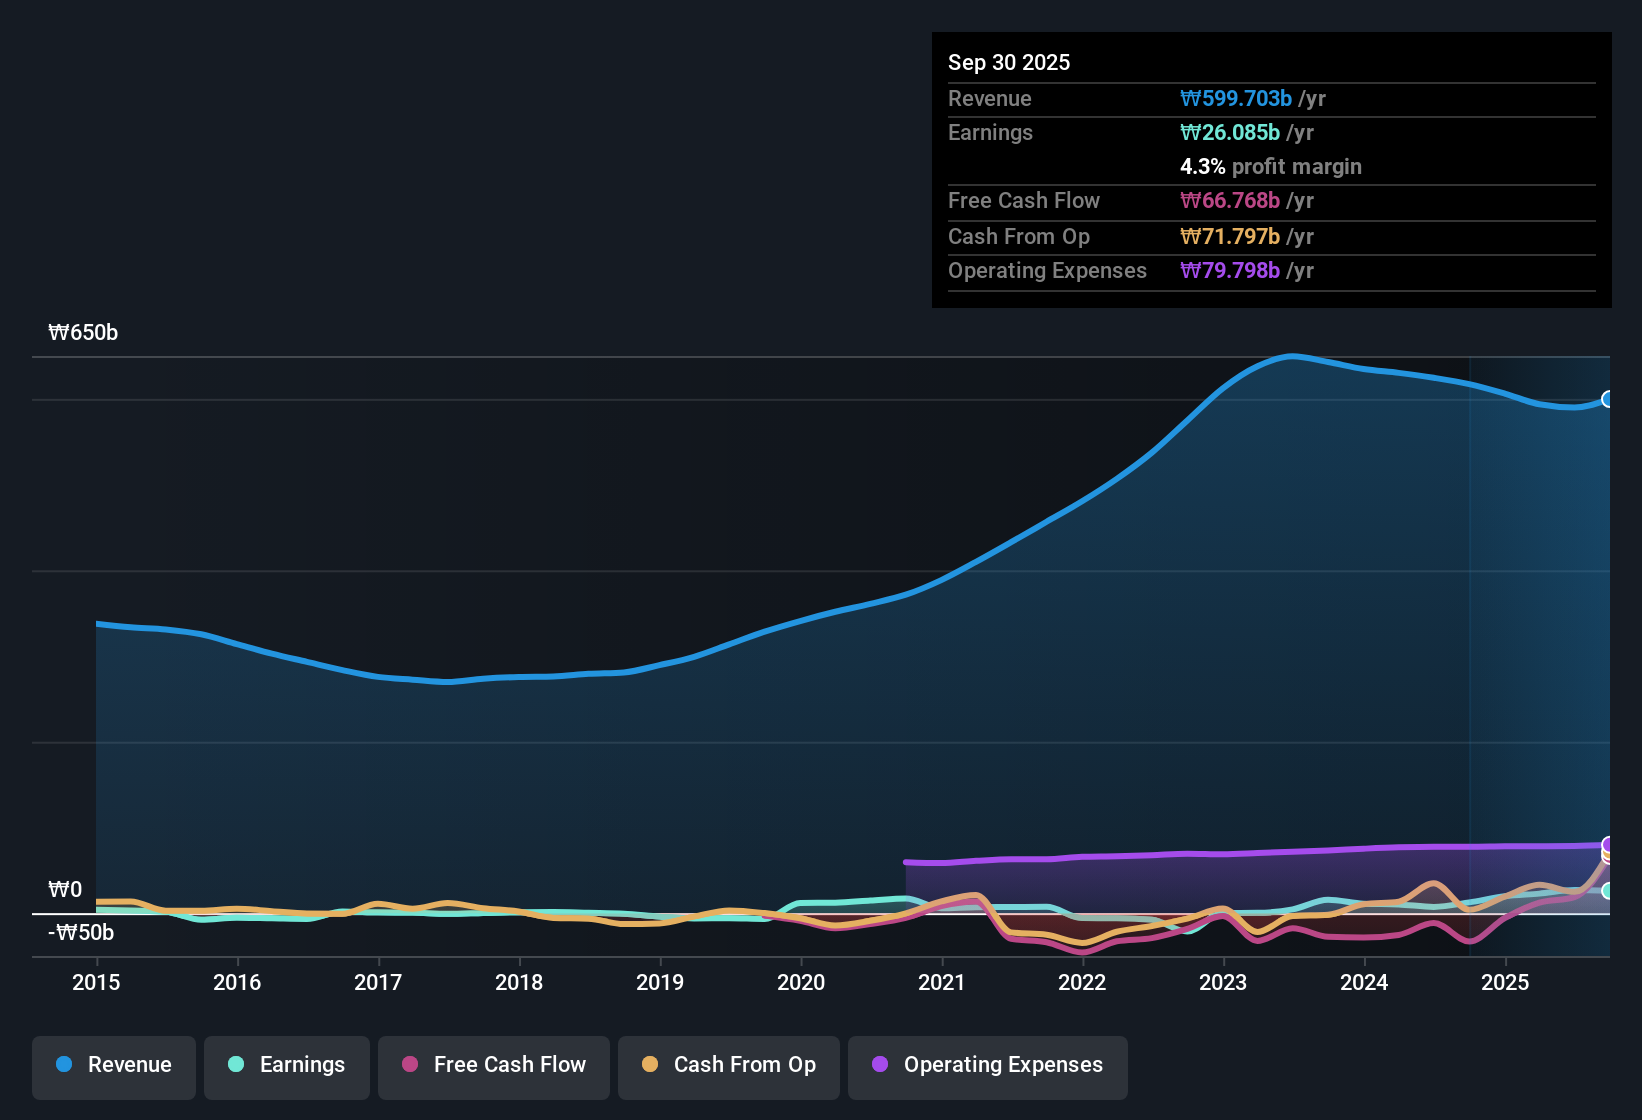Click the 4.3% profit margin text
Viewport: 1642px width, 1120px height.
pos(1271,167)
